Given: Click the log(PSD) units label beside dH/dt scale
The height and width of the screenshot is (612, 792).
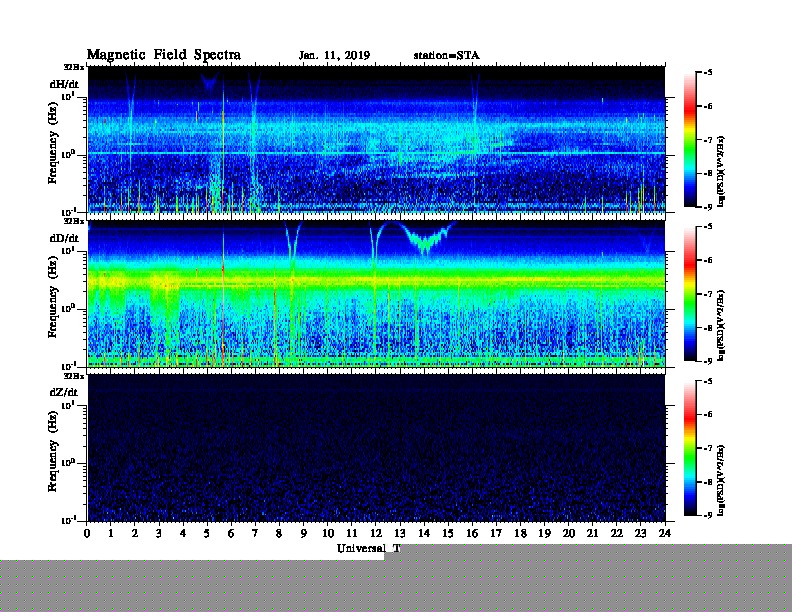Looking at the screenshot, I should [722, 171].
